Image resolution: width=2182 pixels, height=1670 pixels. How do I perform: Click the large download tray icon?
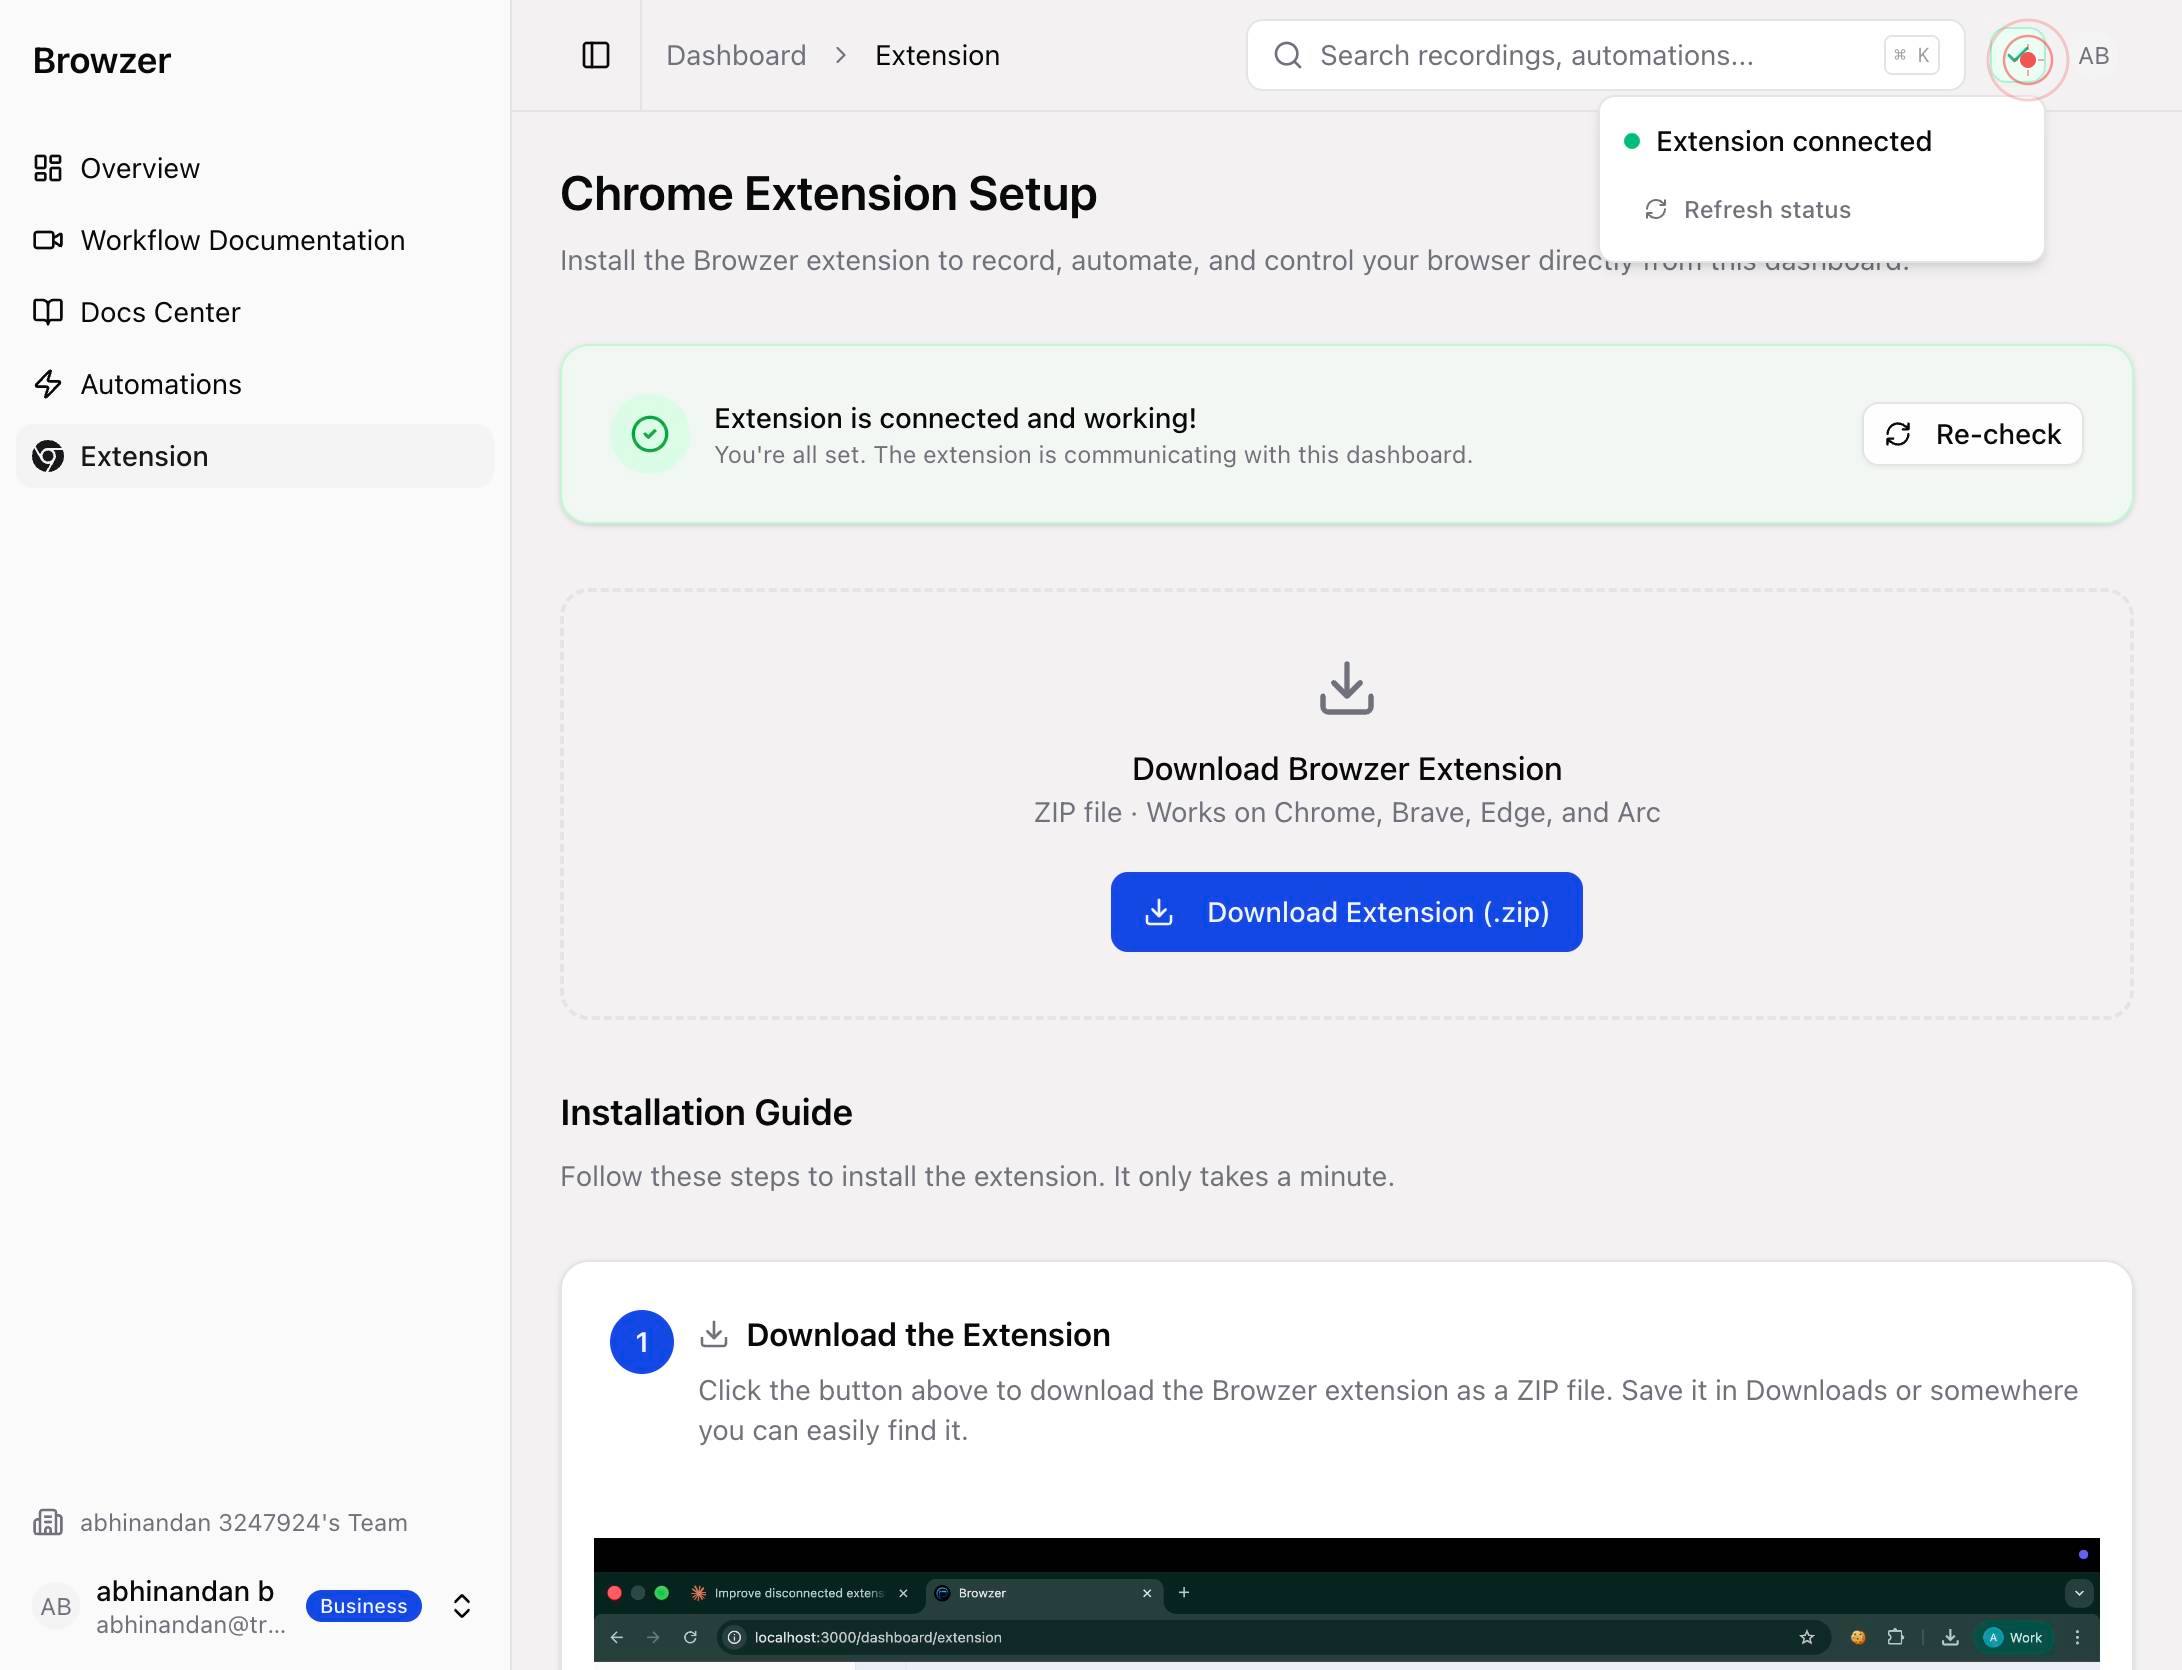[x=1346, y=688]
